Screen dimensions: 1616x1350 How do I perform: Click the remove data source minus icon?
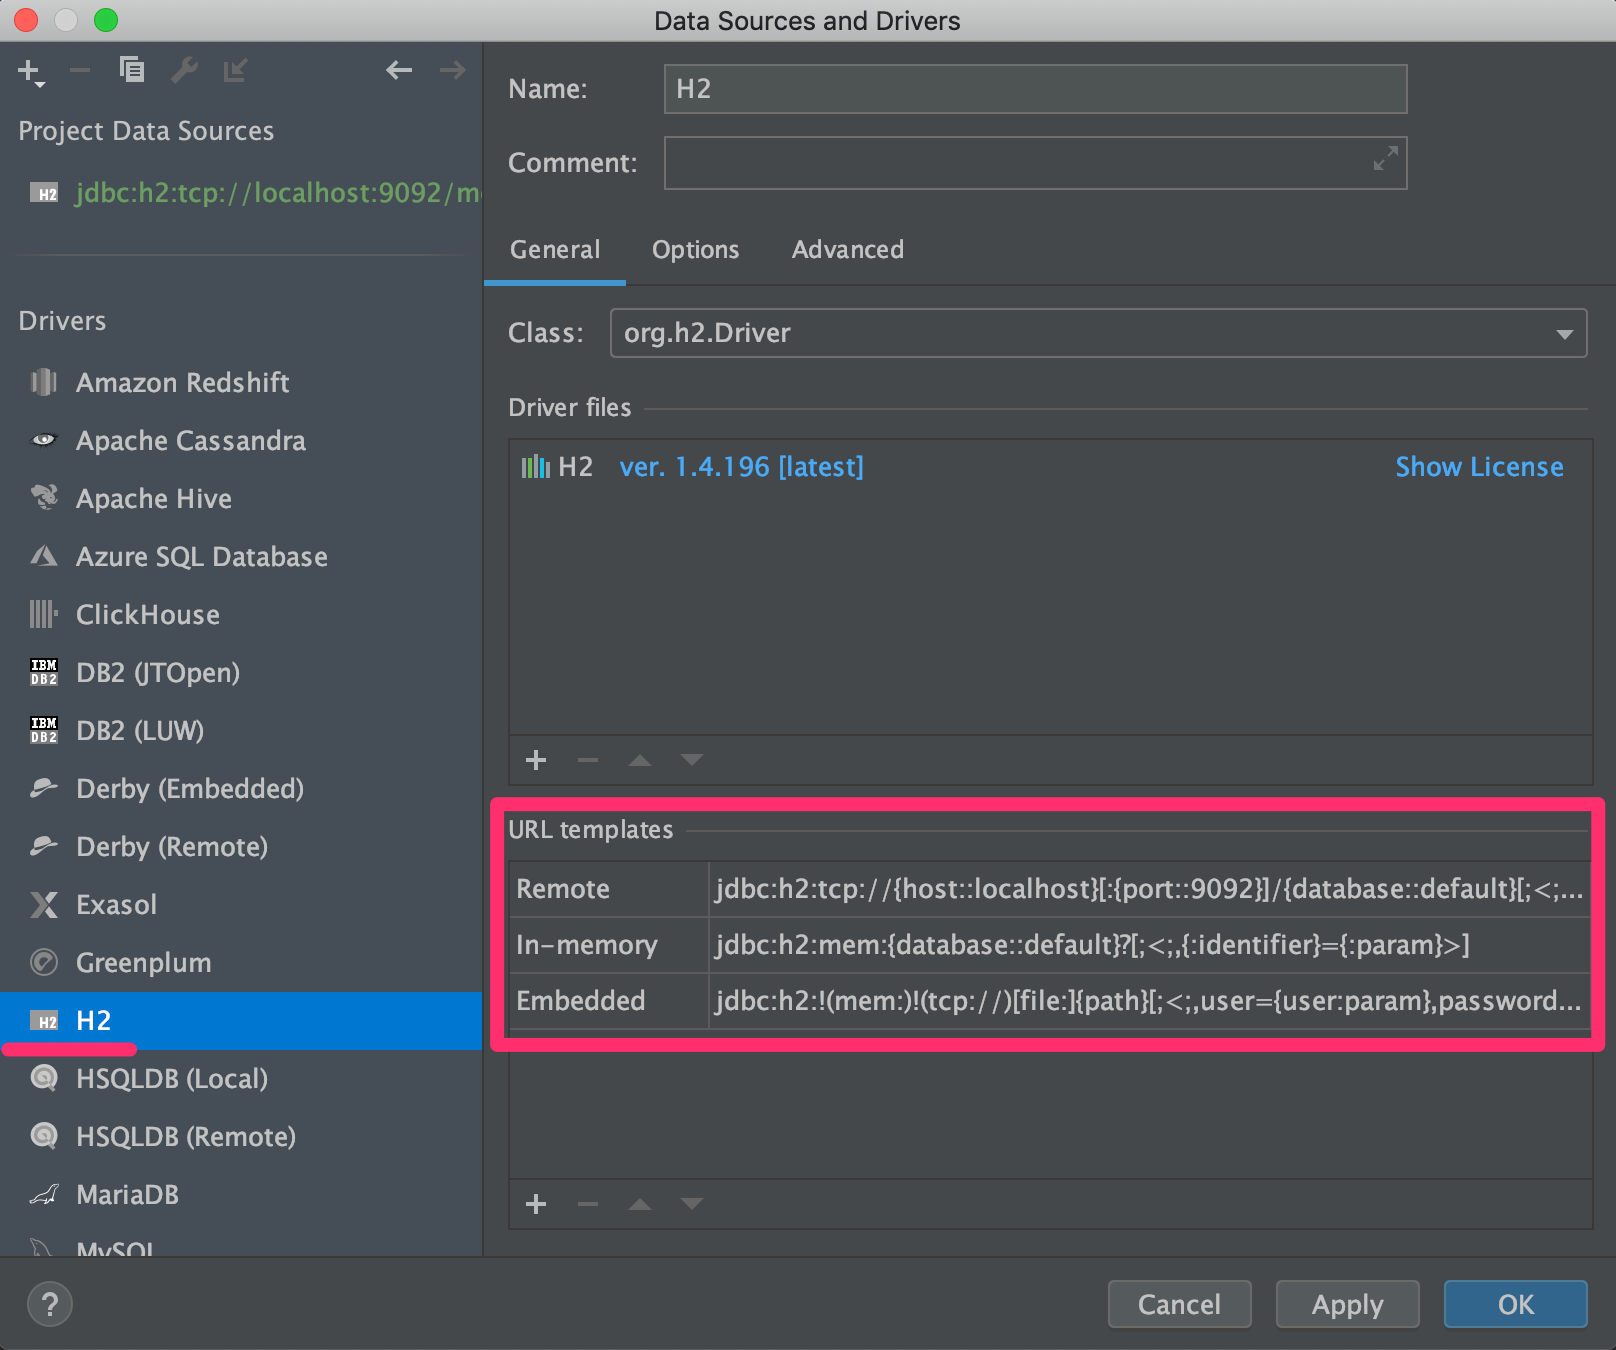tap(80, 70)
